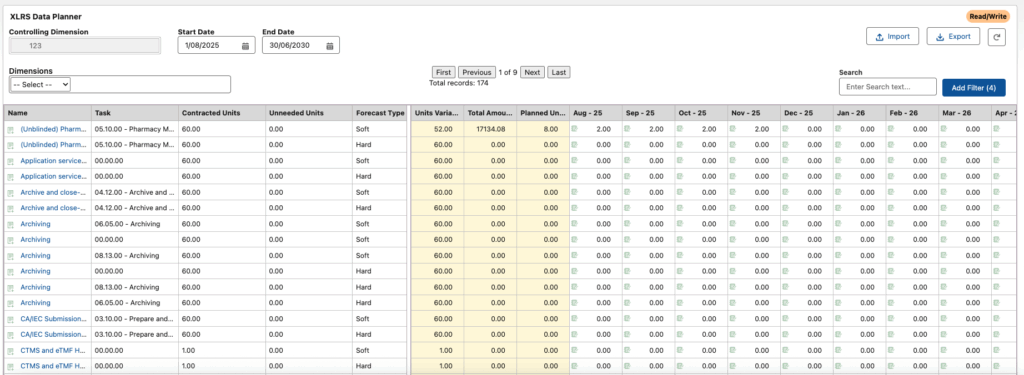The width and height of the screenshot is (1024, 375).
Task: Click the cell icon in Nov - 25 first row
Action: click(733, 129)
